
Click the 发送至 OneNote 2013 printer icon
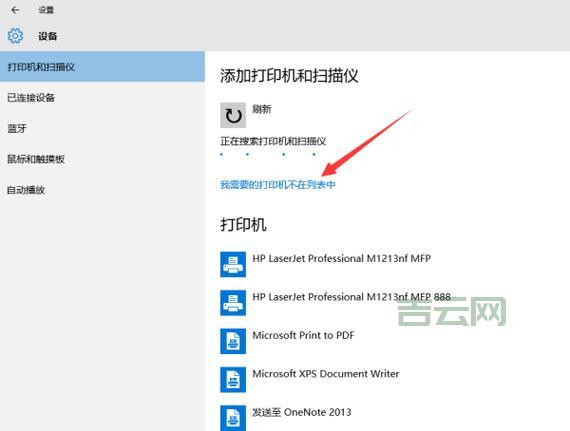(233, 418)
